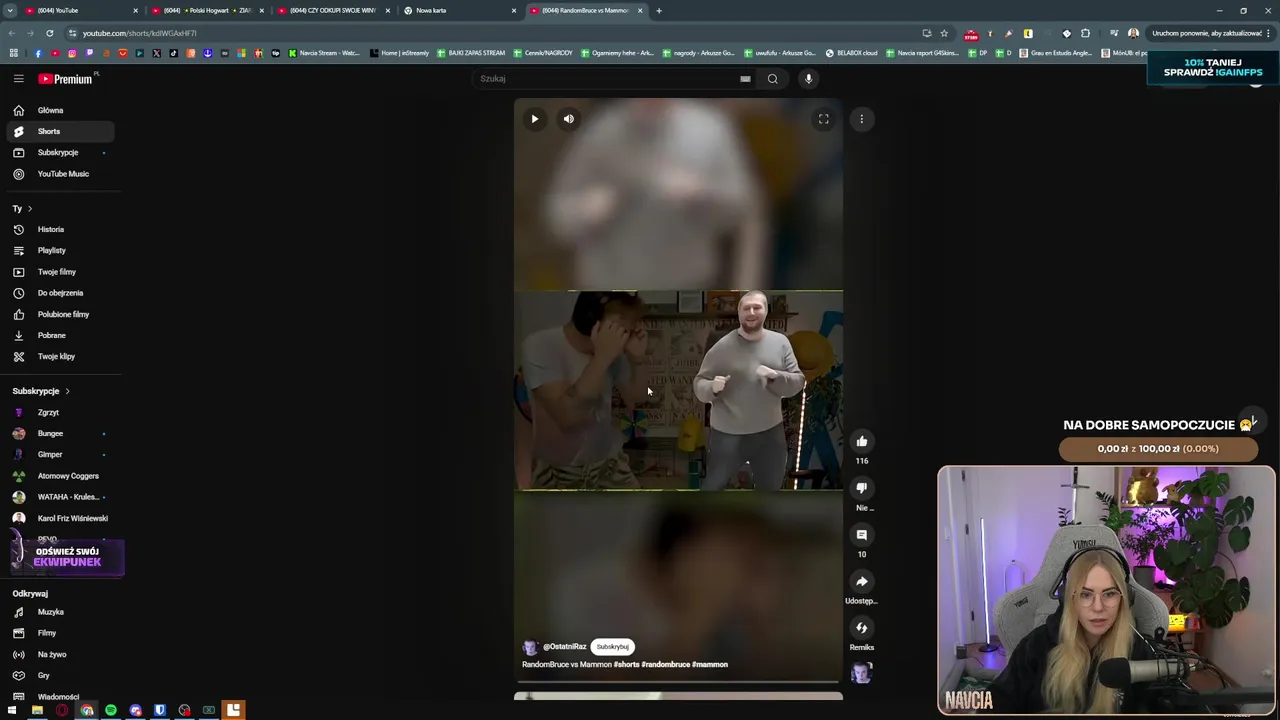Remix this Short
This screenshot has width=1280, height=720.
[861, 628]
